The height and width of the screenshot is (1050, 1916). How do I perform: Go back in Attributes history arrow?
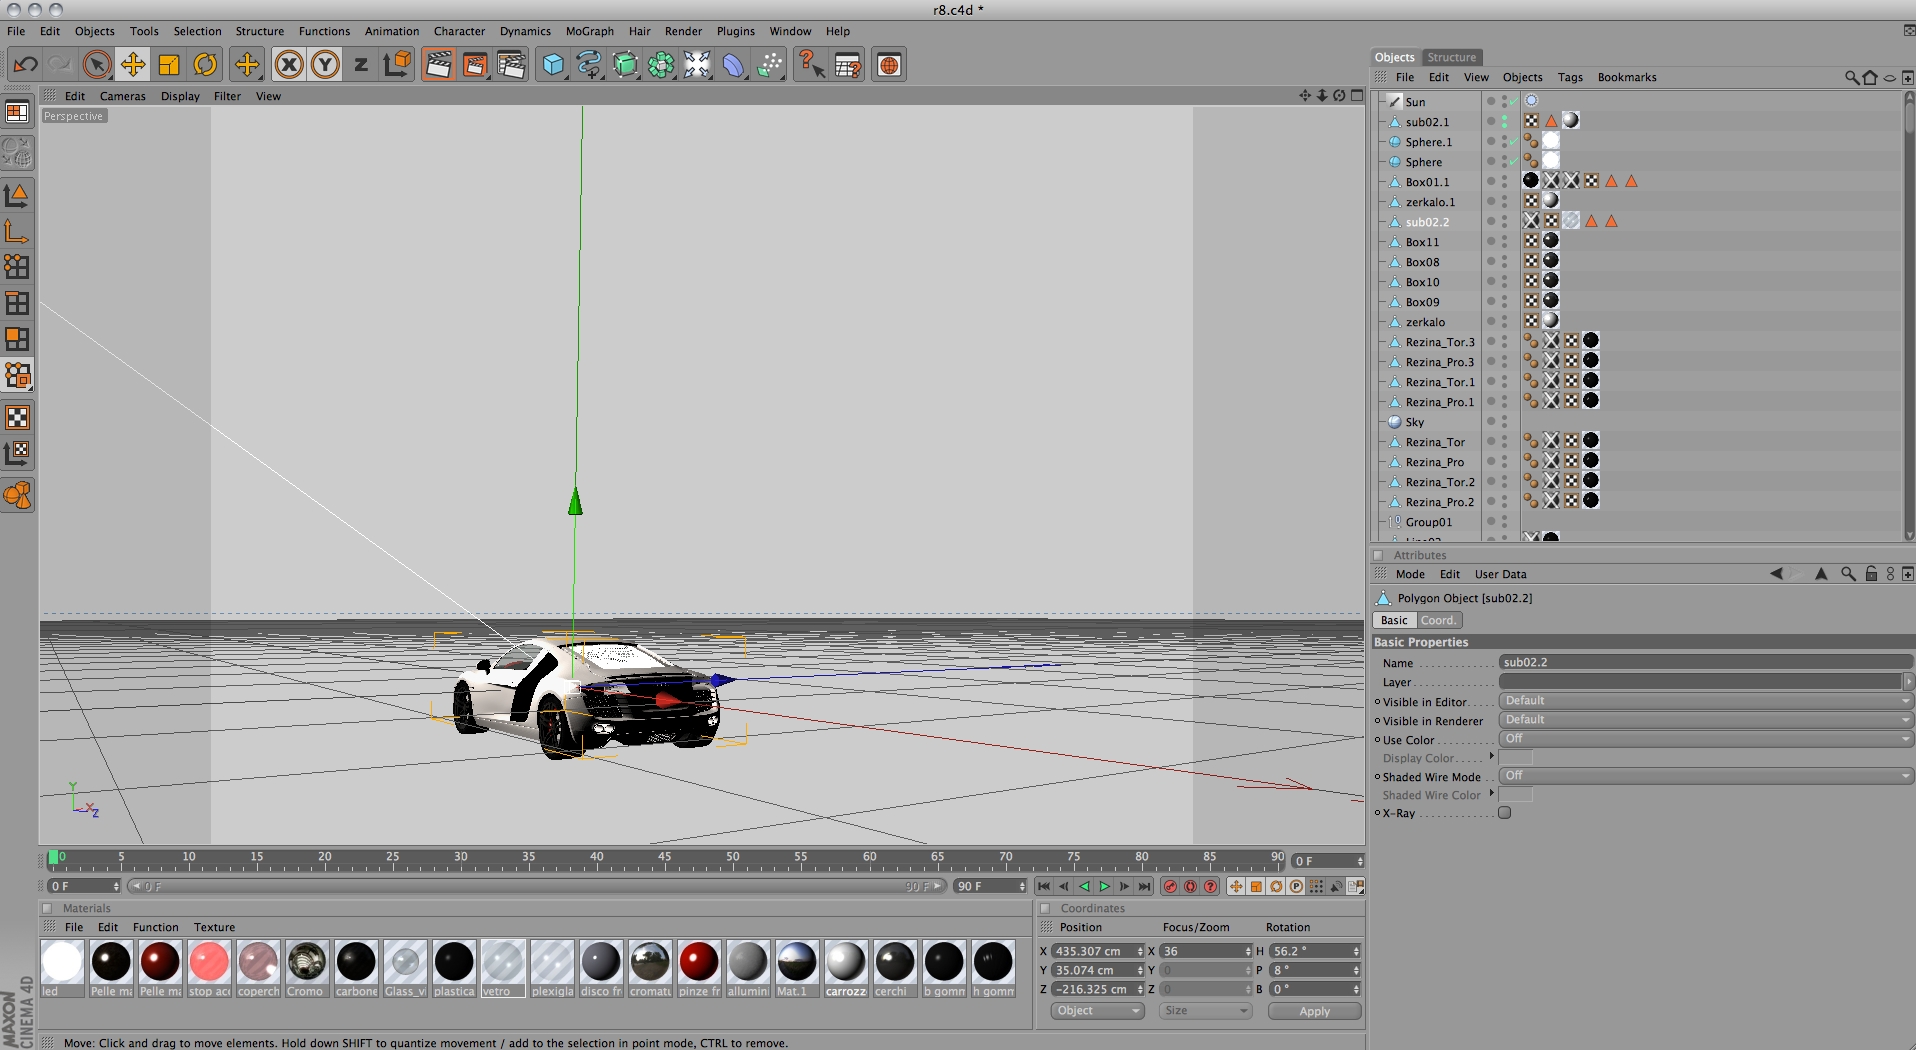click(1776, 574)
